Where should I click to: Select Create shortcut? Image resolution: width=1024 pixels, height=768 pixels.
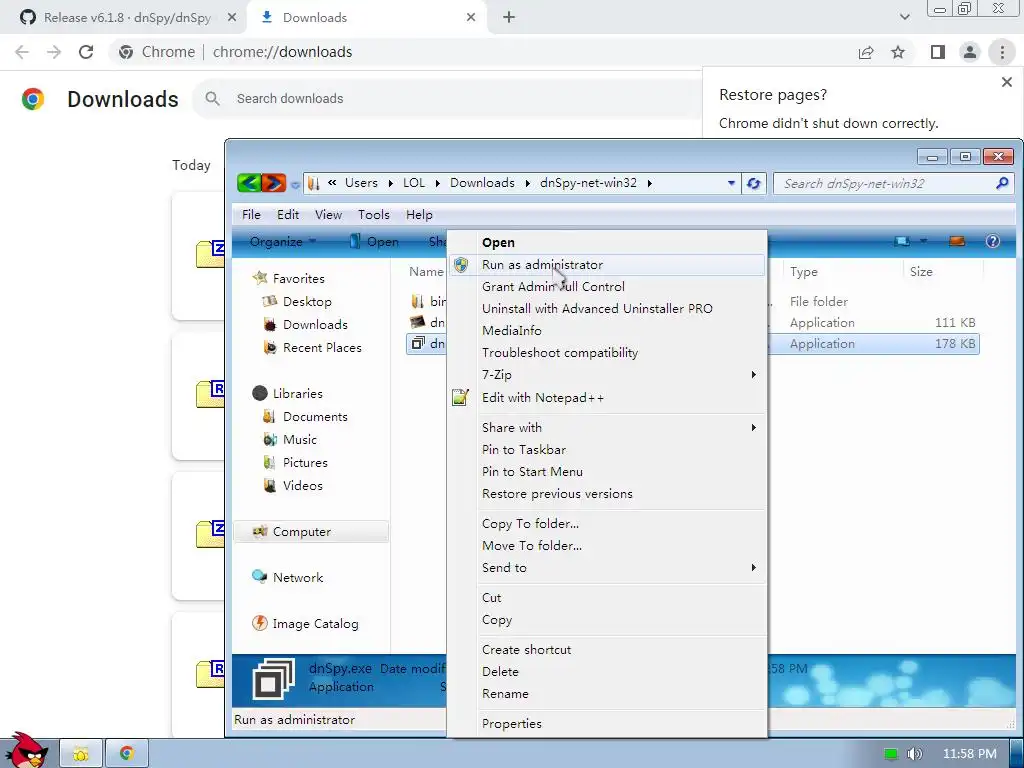[x=607, y=650]
